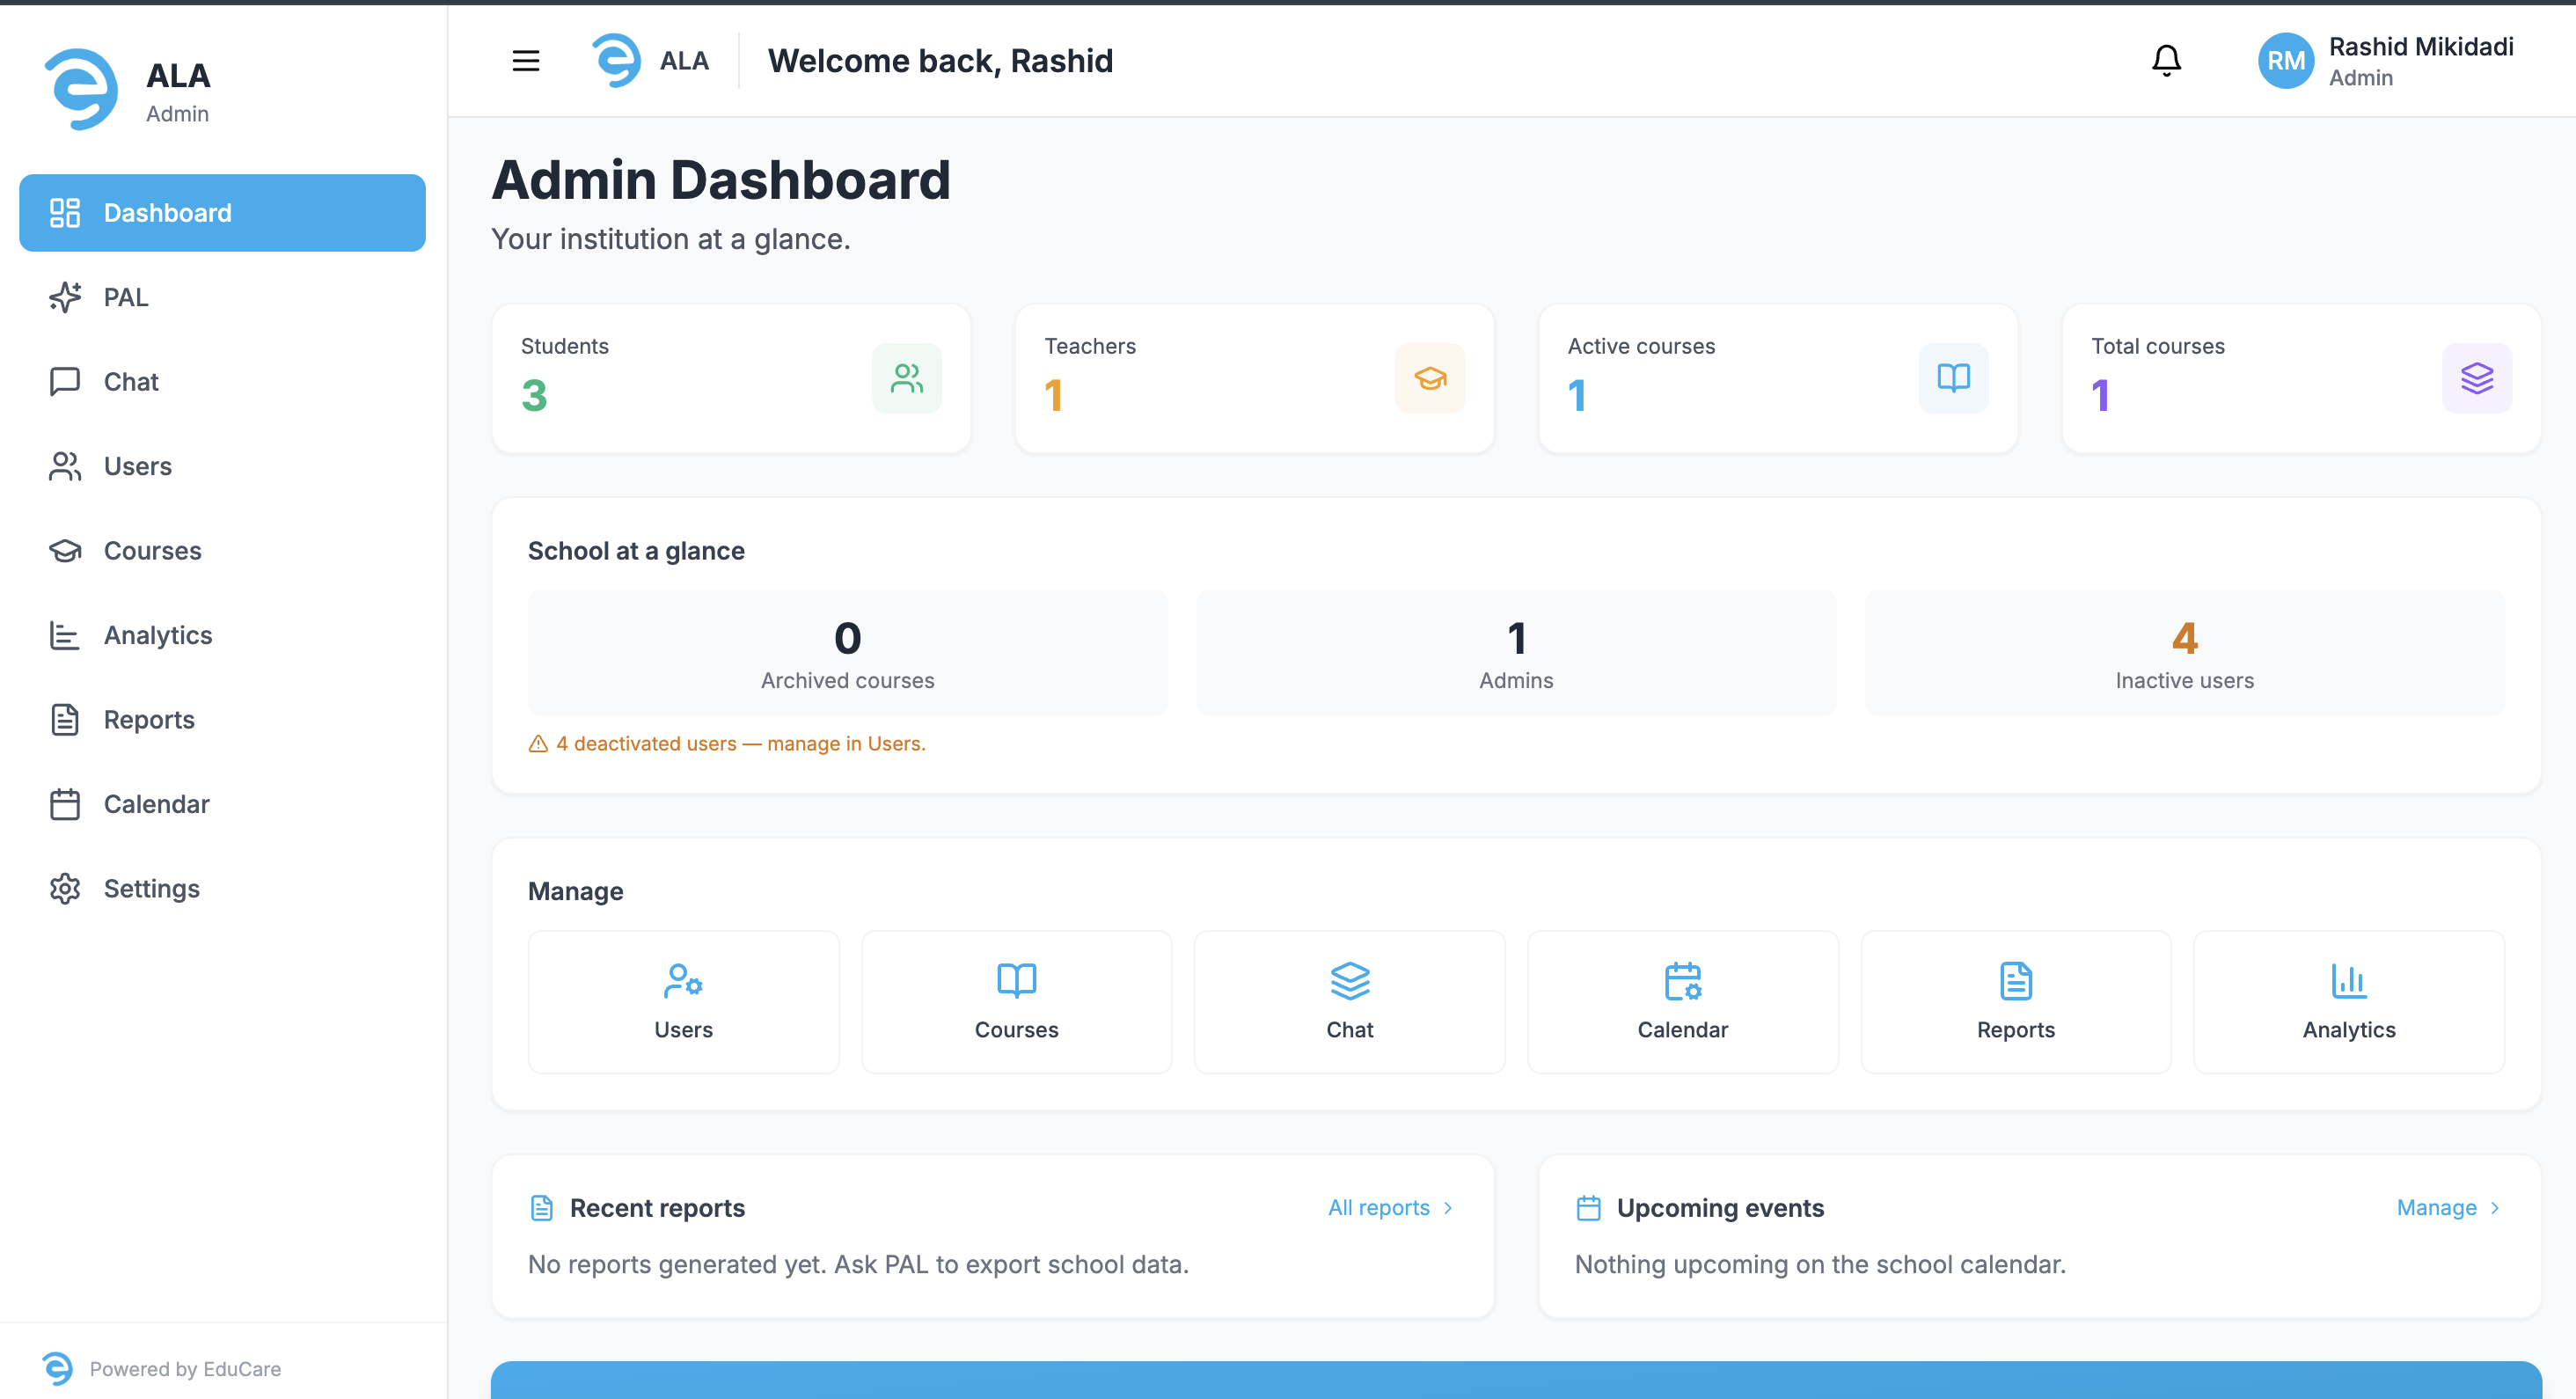Open the Calendar manage tile
The height and width of the screenshot is (1399, 2576).
tap(1682, 1002)
